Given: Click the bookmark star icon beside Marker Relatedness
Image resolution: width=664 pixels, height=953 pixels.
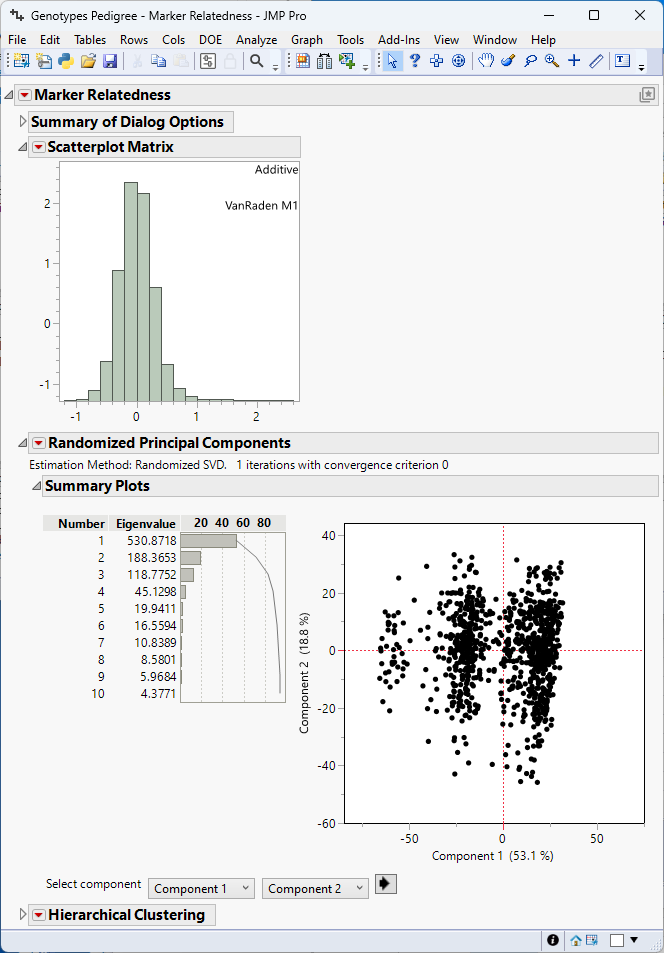Looking at the screenshot, I should click(648, 95).
